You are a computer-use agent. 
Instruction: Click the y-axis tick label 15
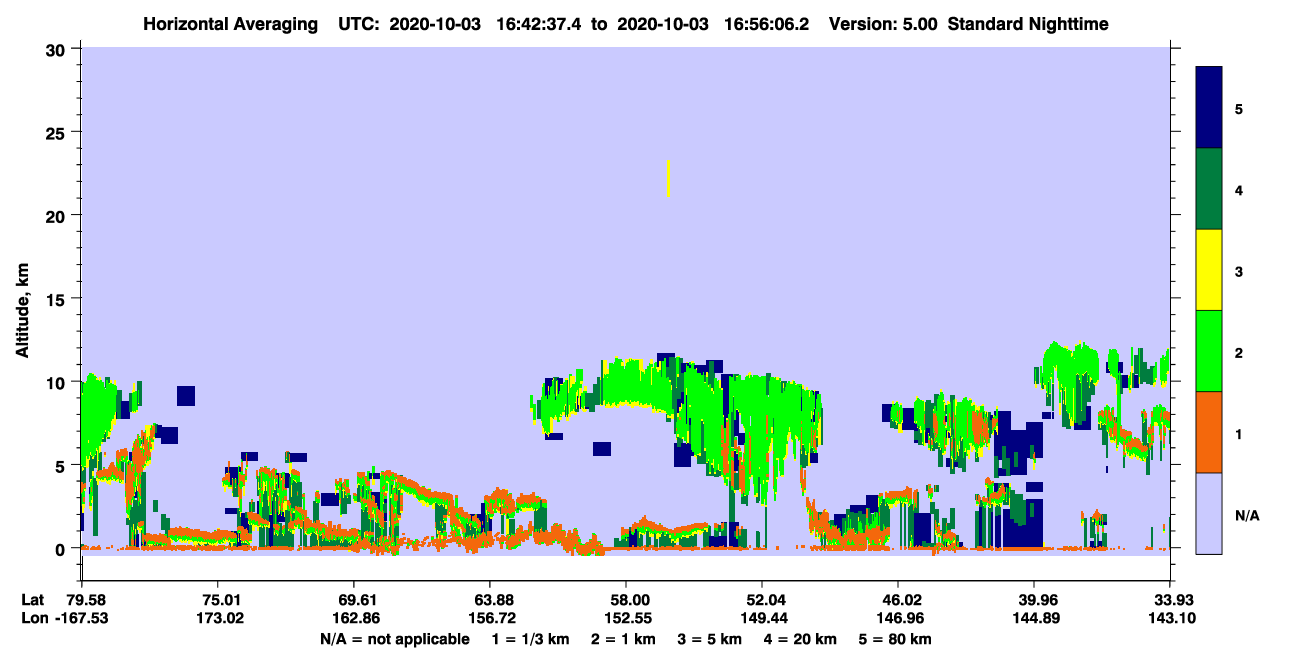click(58, 299)
